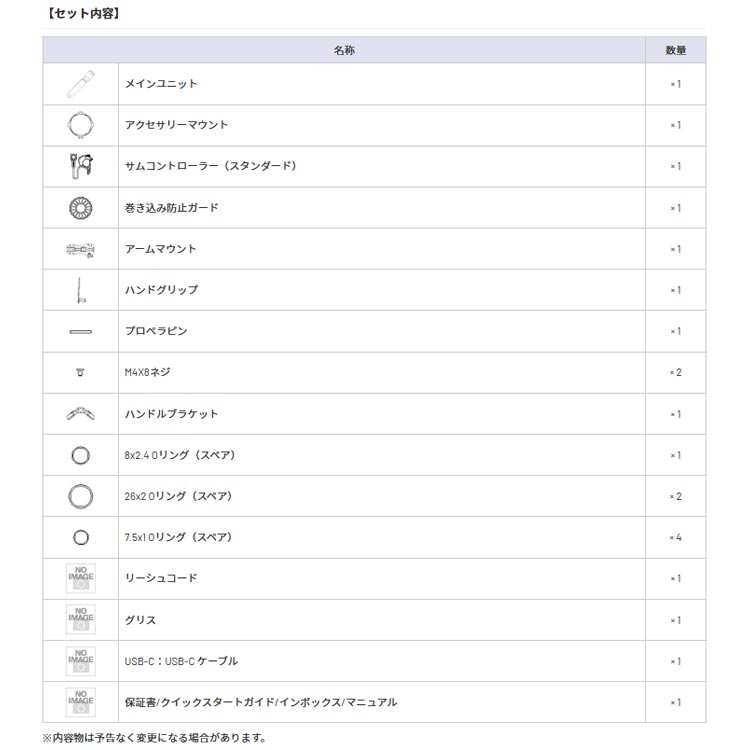Click the USB-C cable NO IMAGE thumbnail
750x750 pixels.
coord(80,661)
